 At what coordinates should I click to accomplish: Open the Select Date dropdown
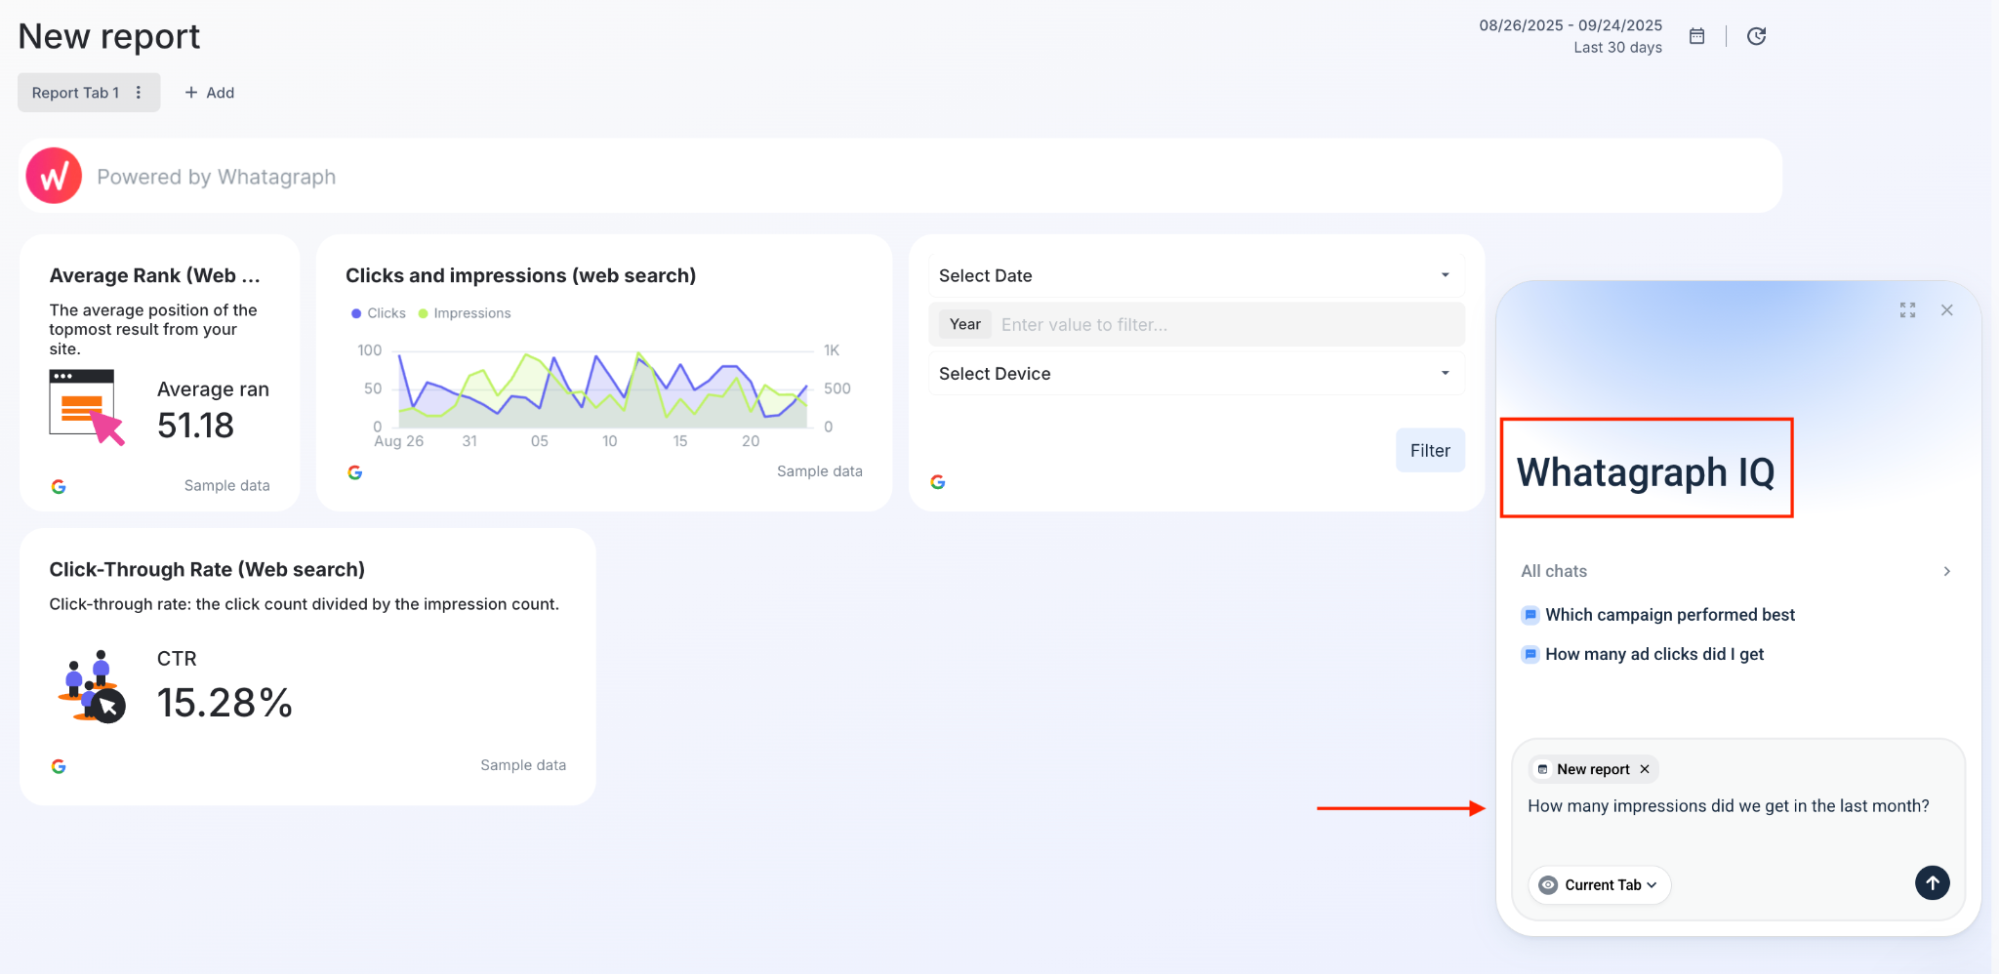(1195, 275)
